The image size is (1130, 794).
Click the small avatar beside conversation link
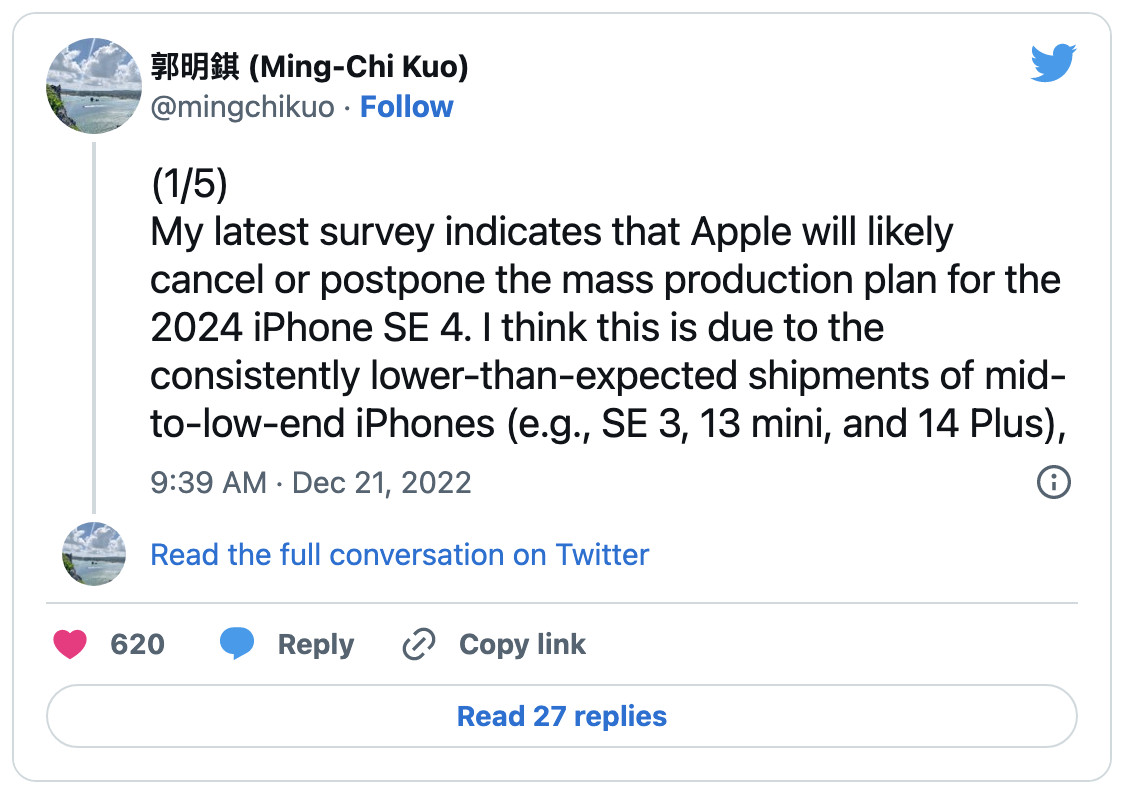(94, 553)
